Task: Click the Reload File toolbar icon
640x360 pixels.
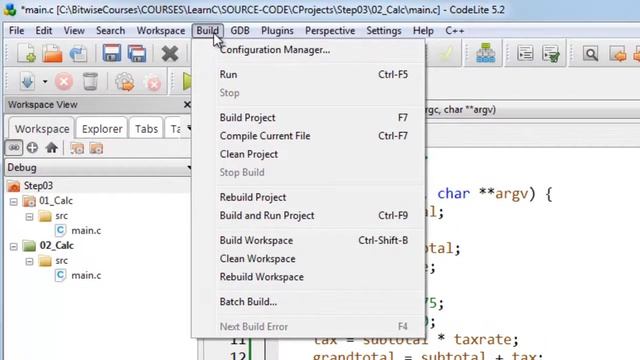Action: click(78, 54)
